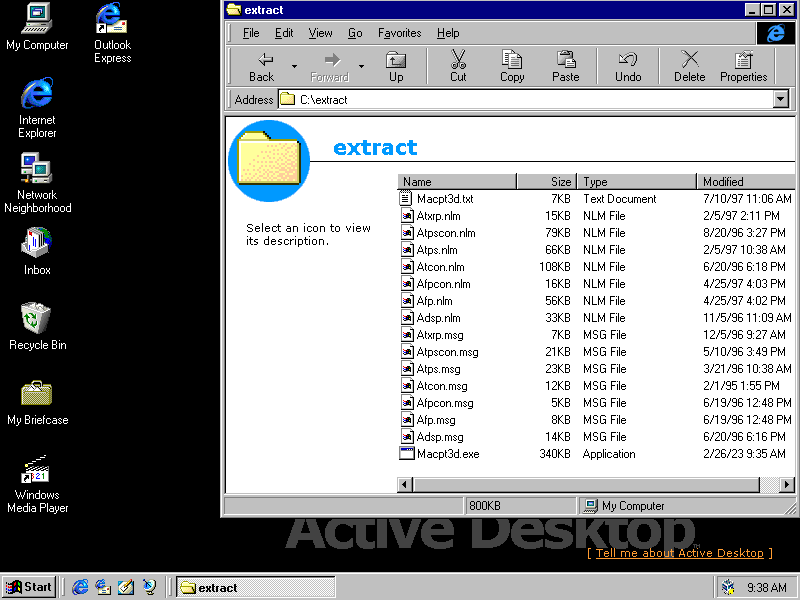The height and width of the screenshot is (600, 800).
Task: Click the Paste toolbar icon
Action: (565, 66)
